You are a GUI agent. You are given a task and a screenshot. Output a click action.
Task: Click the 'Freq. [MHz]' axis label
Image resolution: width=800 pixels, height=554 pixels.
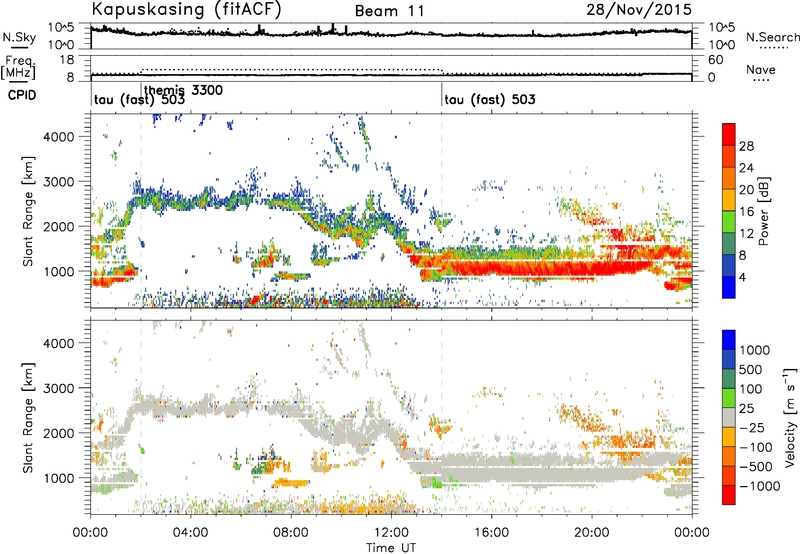tap(19, 68)
